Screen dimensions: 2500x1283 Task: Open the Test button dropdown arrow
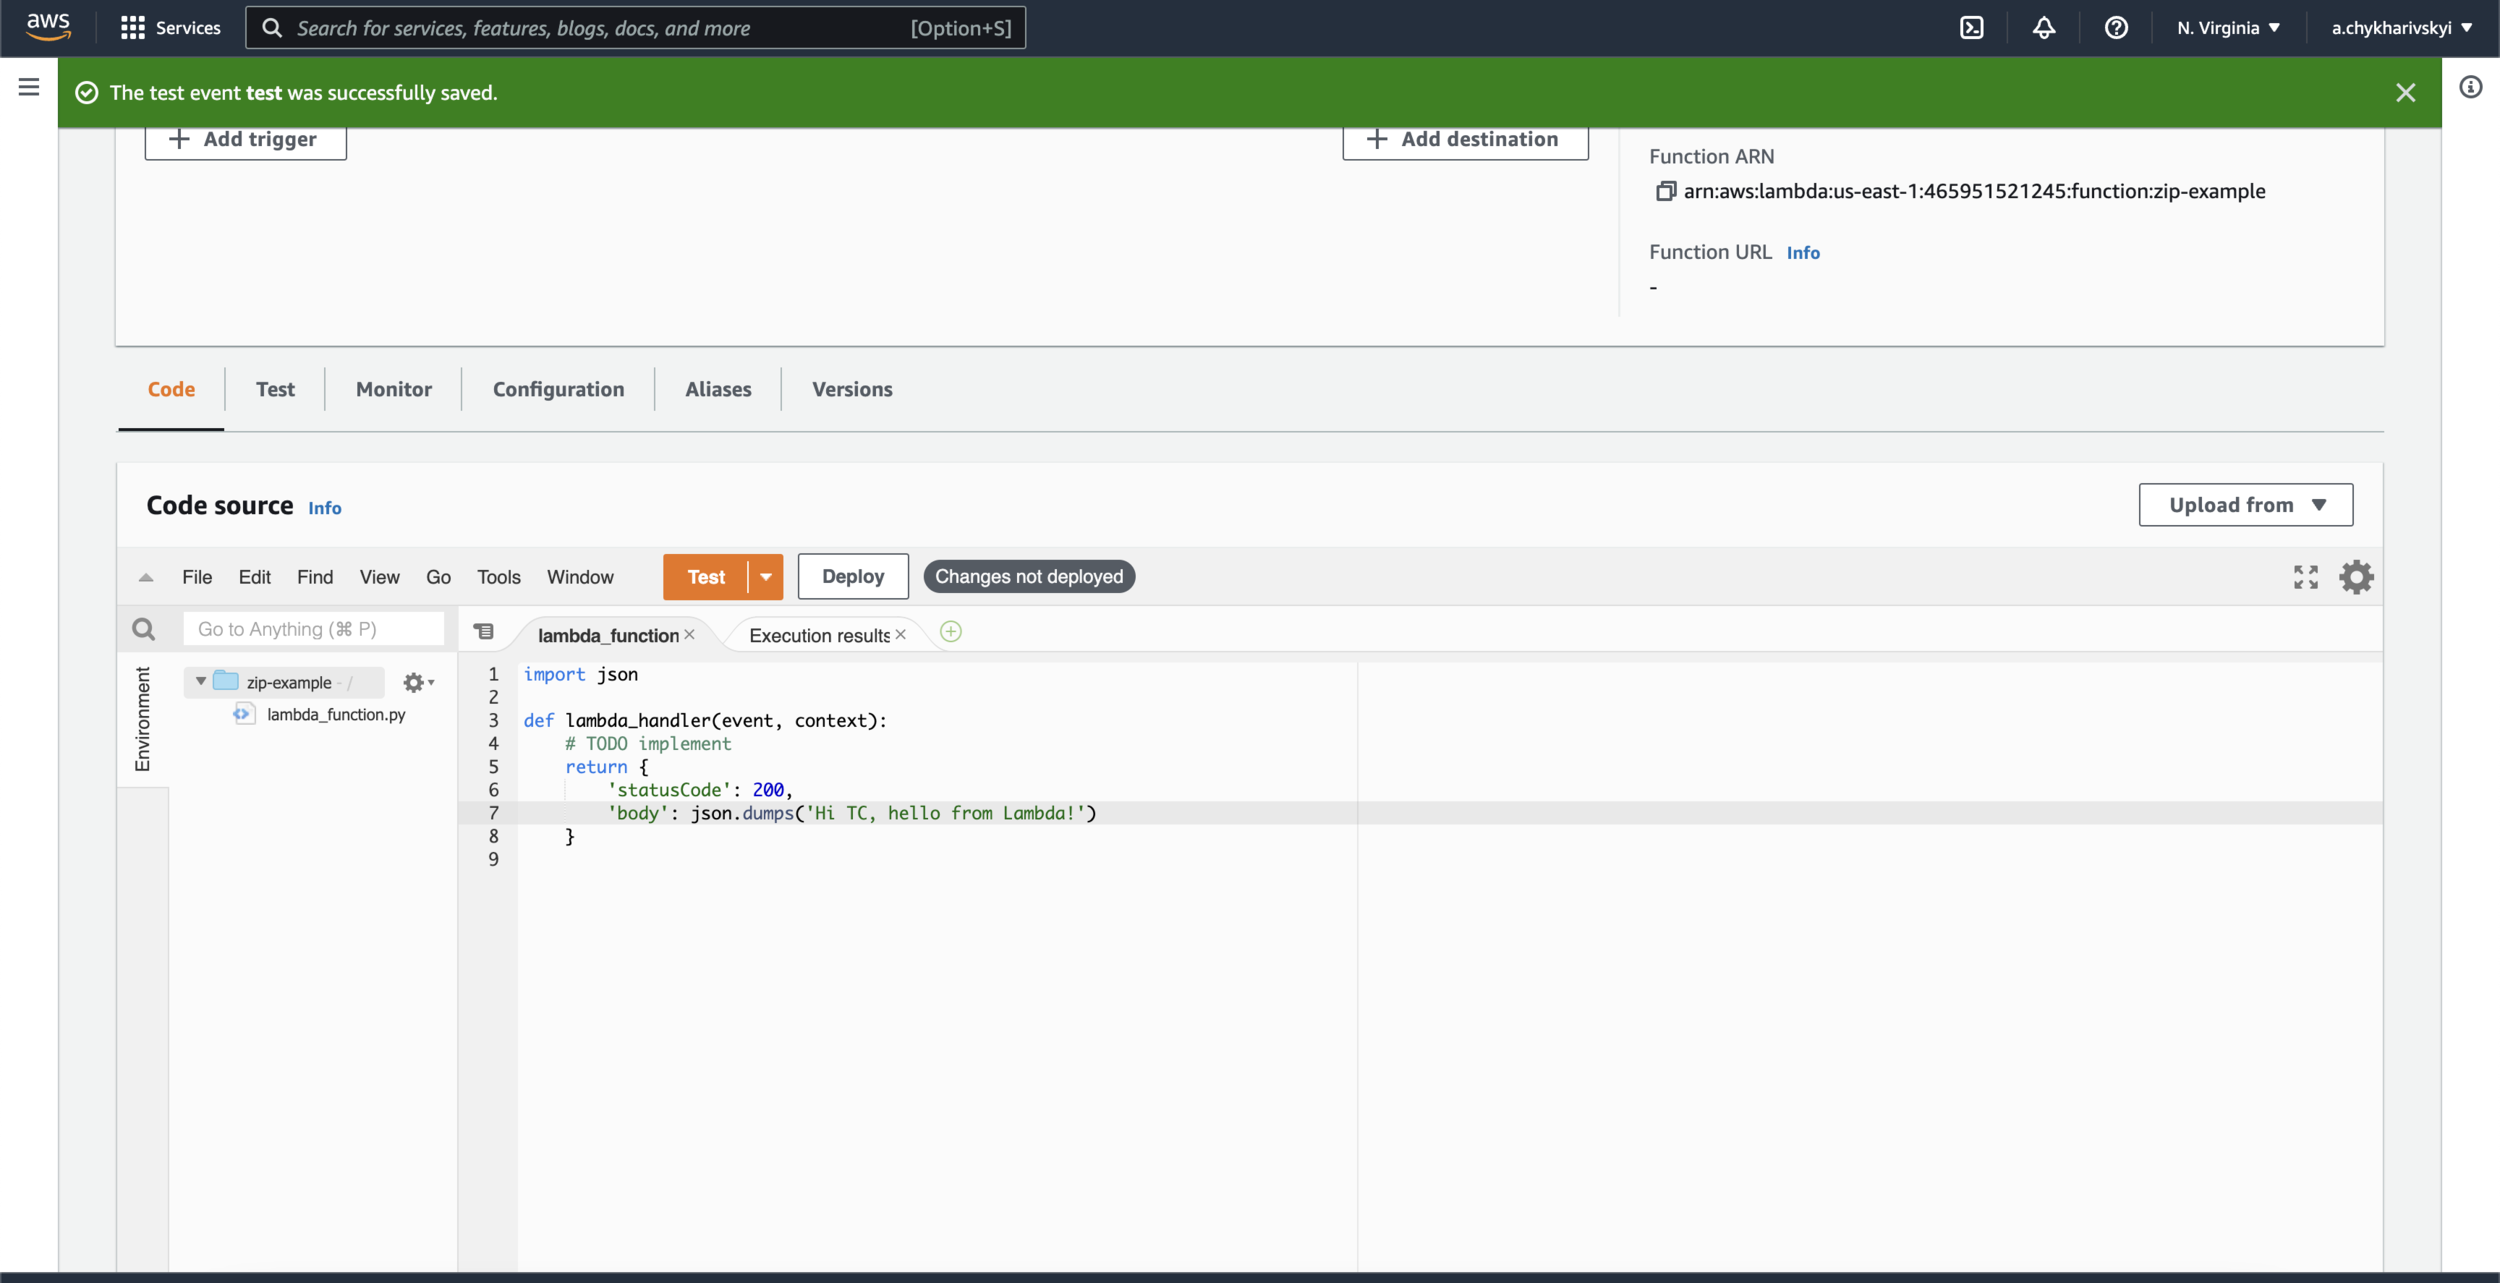[766, 577]
